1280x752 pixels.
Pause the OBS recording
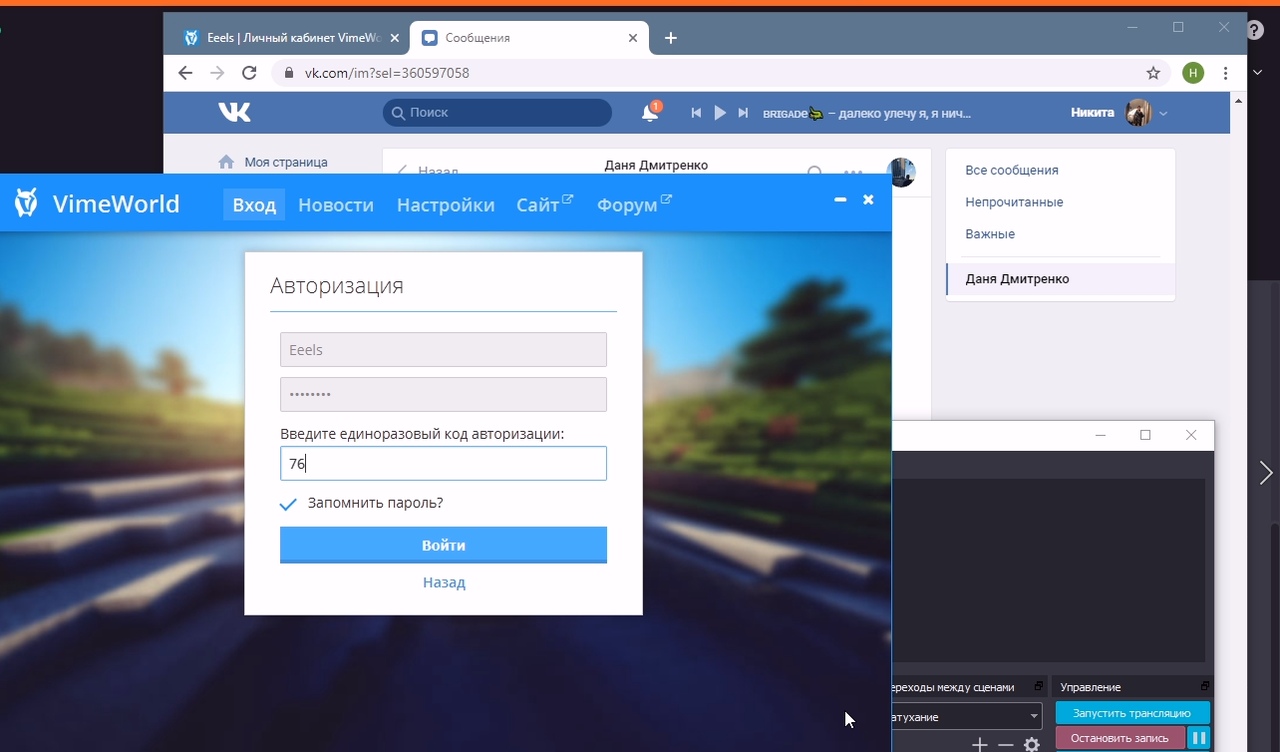[1199, 738]
